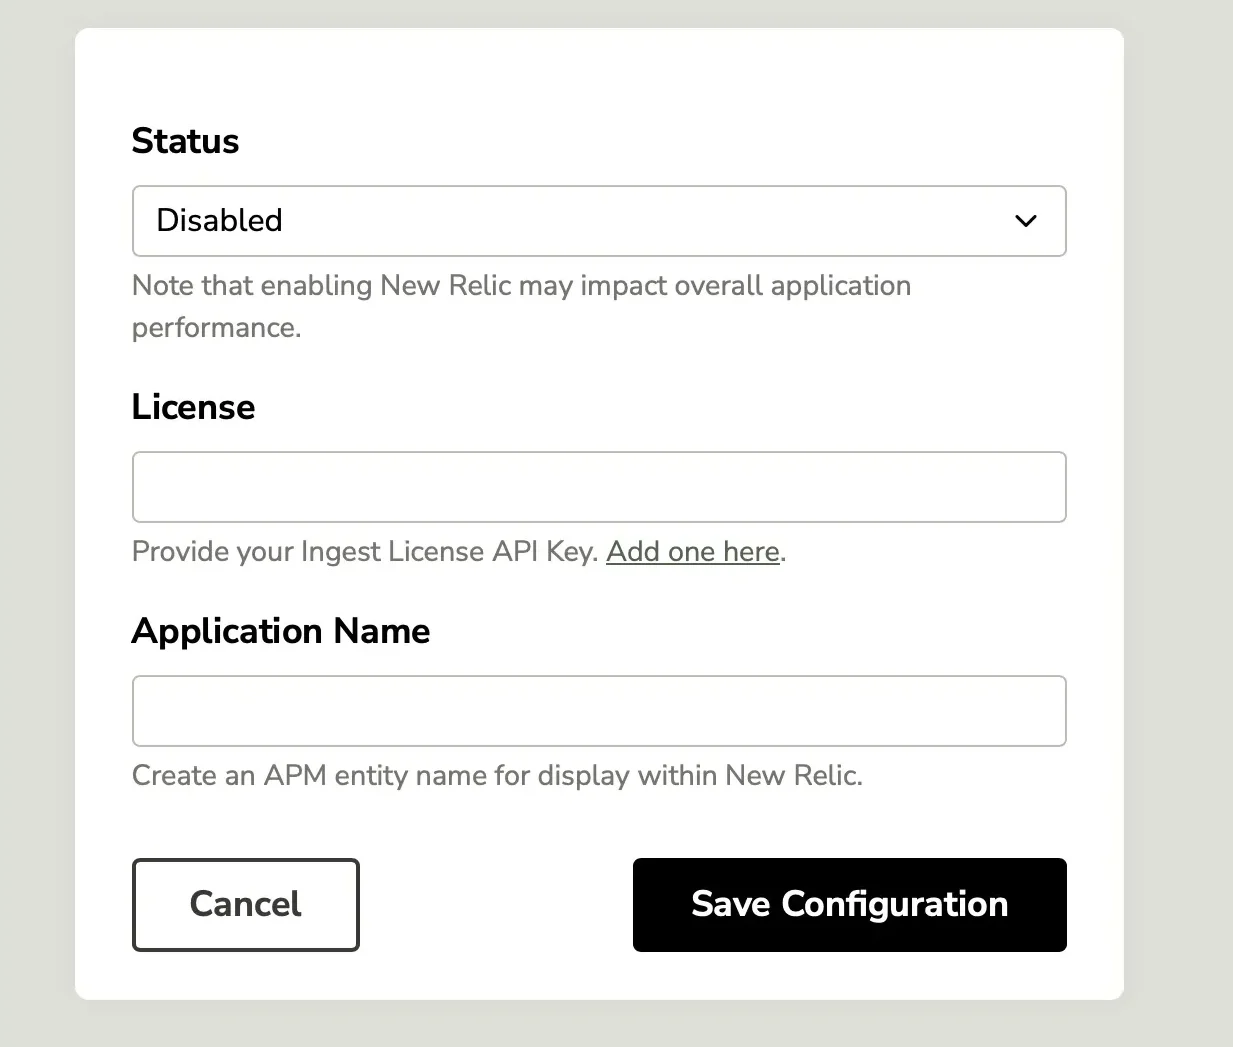Click the License section heading

[193, 407]
